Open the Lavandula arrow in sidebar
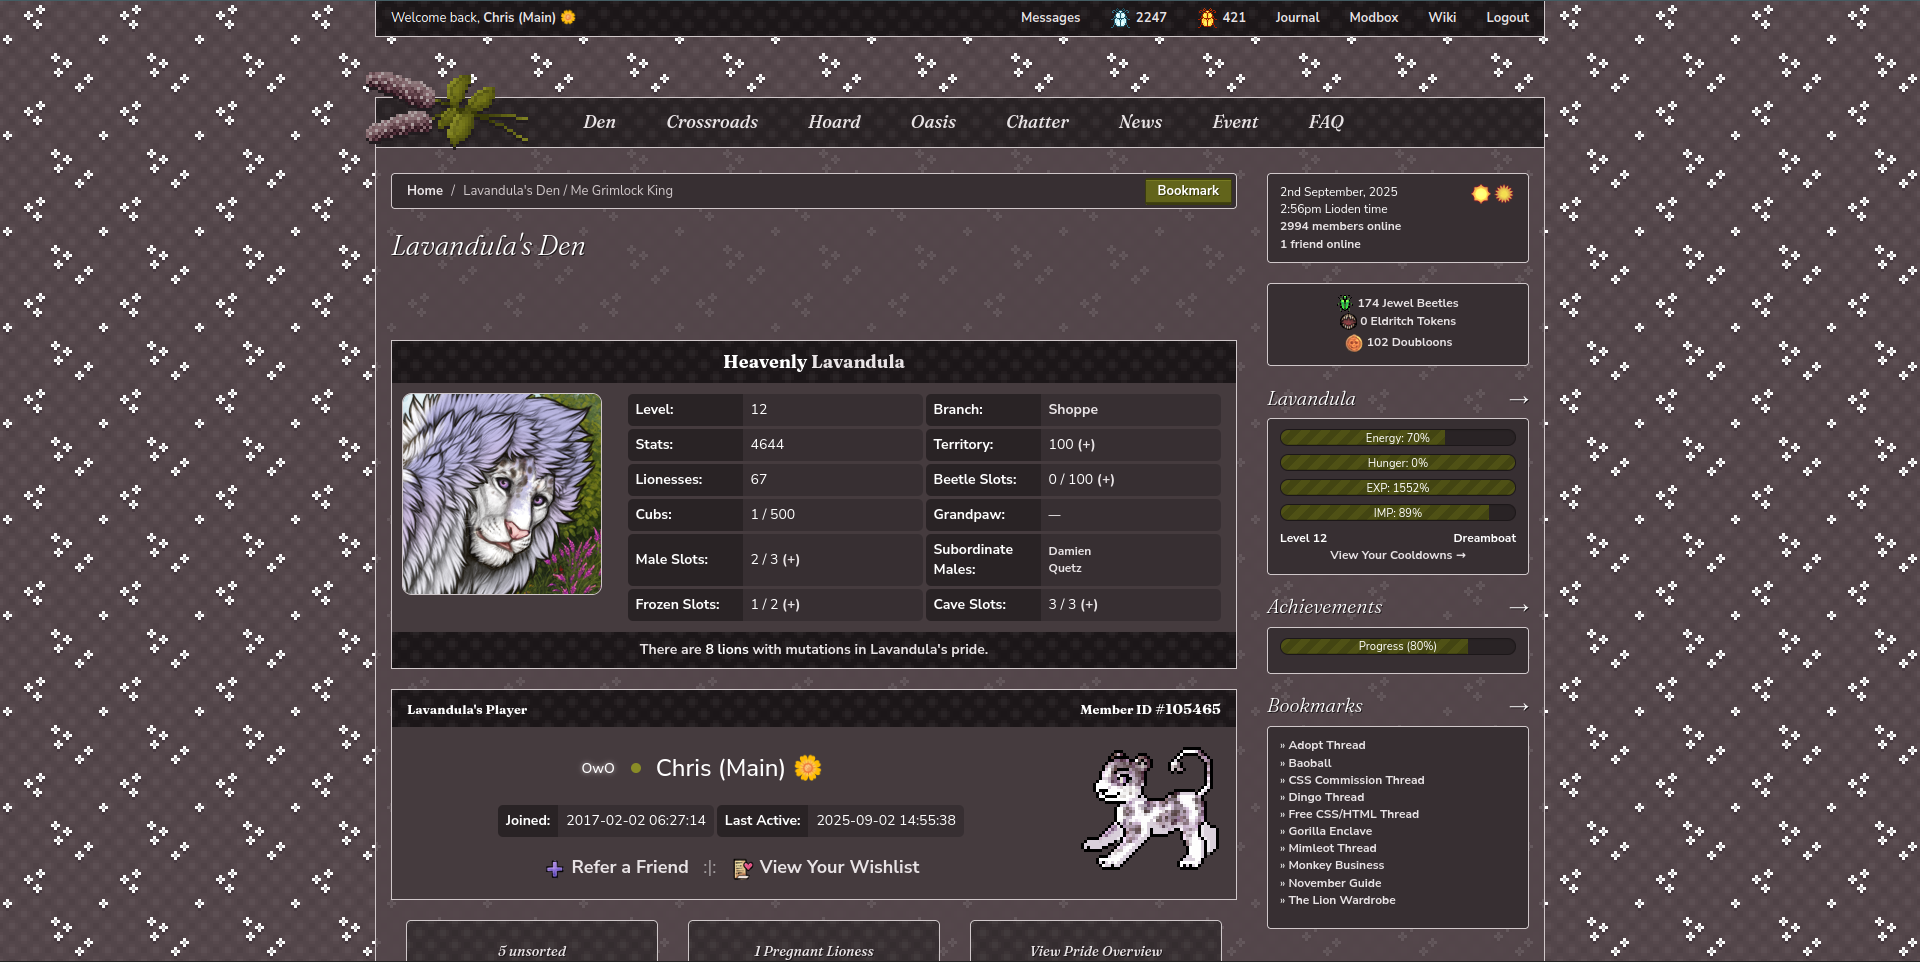The image size is (1920, 962). 1518,399
